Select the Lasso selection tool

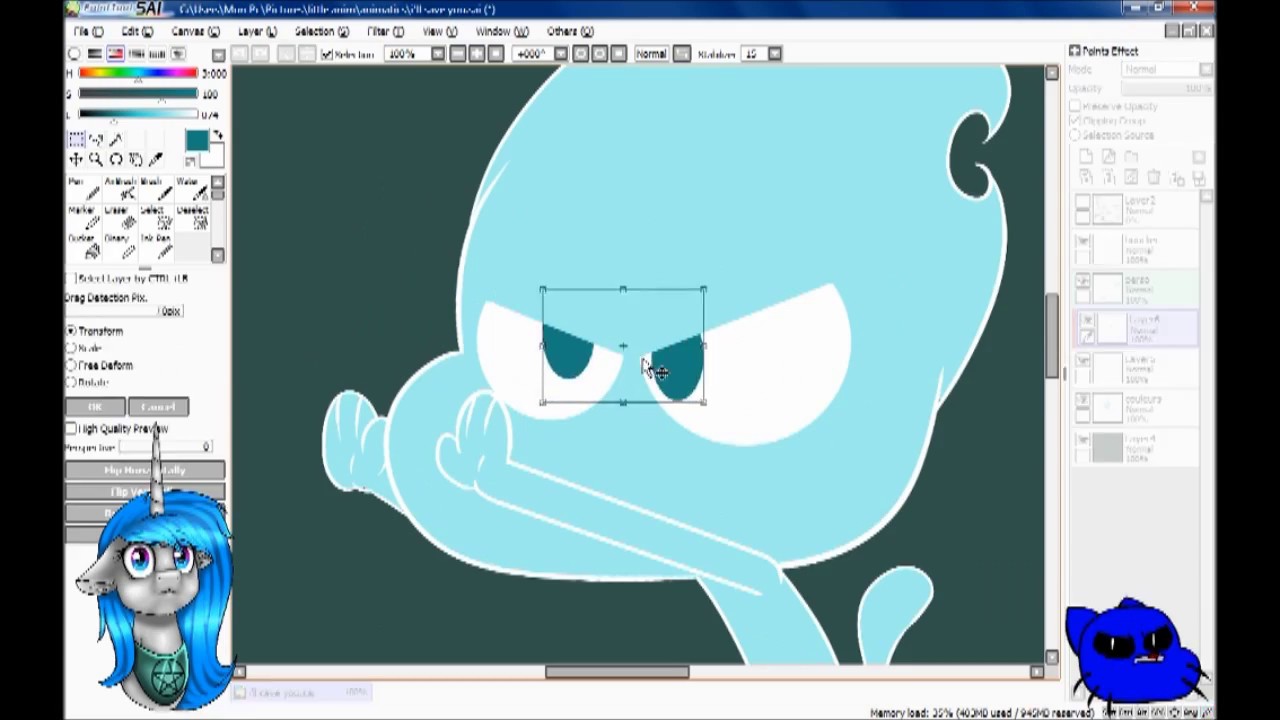tap(96, 140)
